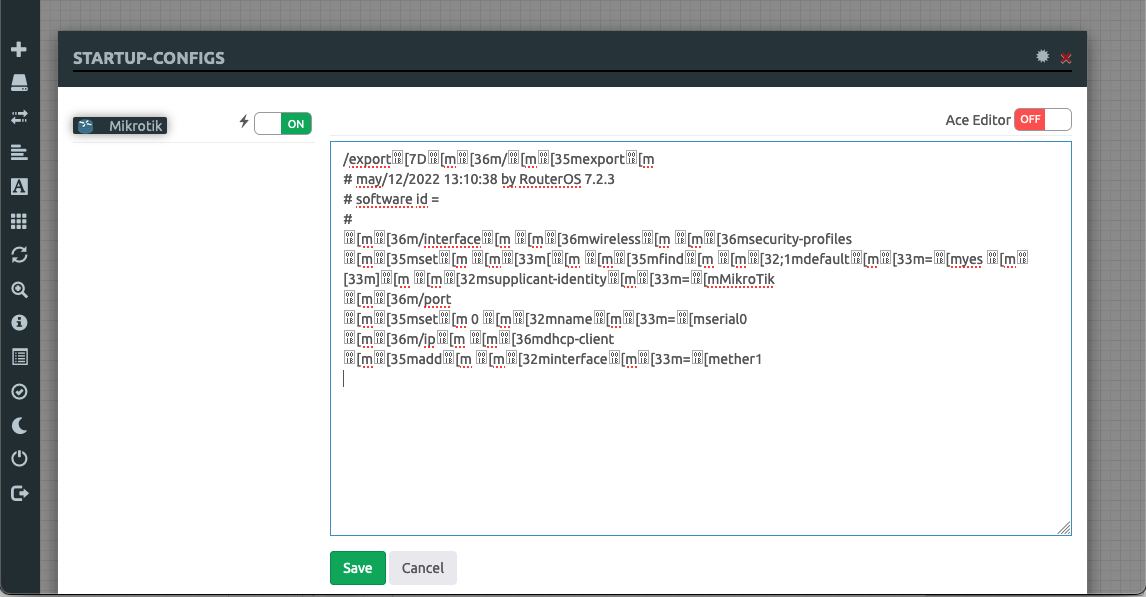Click the '/ip dhcp-client' config line
The height and width of the screenshot is (597, 1146).
coord(479,339)
